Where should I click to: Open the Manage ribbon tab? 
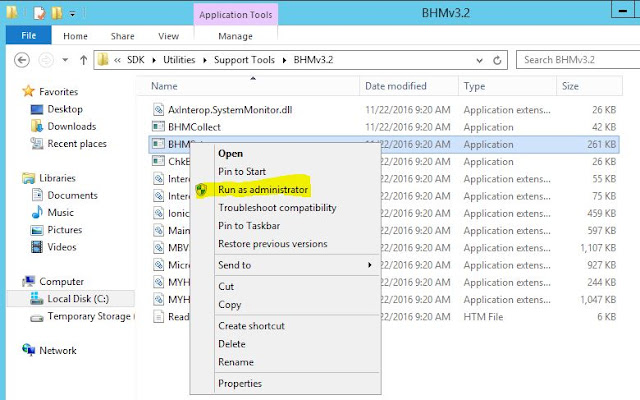236,36
